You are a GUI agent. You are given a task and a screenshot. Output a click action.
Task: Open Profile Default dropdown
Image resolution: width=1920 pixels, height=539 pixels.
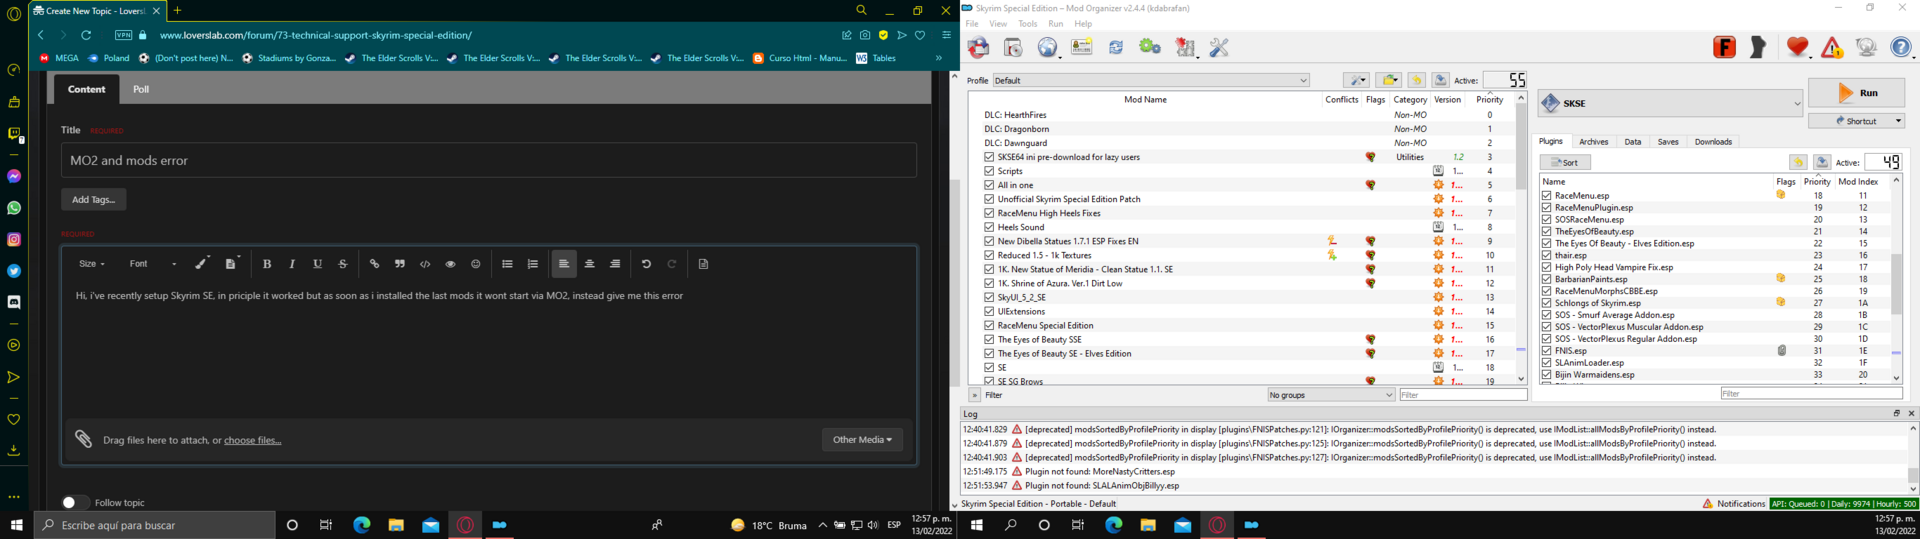pos(1150,80)
